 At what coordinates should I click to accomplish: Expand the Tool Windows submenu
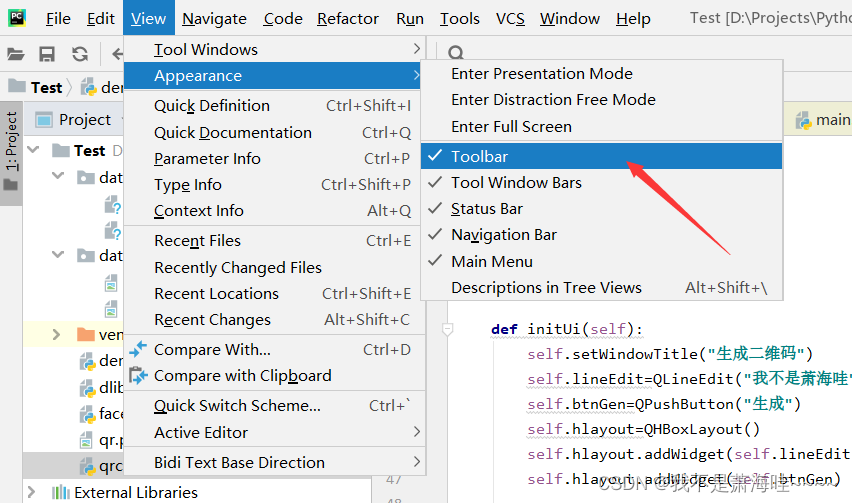(x=274, y=49)
